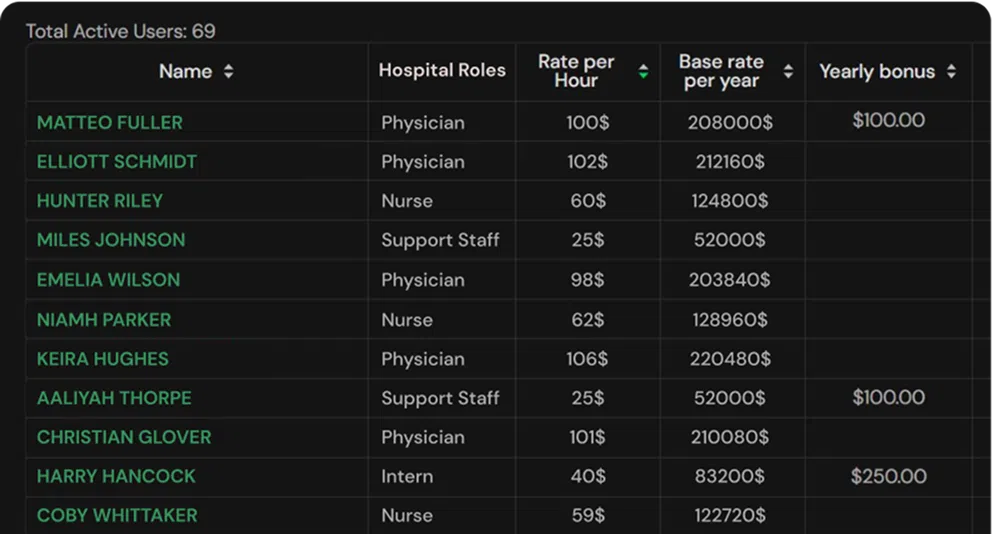Click Aaliyah Thorpe's Support Staff role cell
This screenshot has height=534, width=992.
pyautogui.click(x=440, y=398)
